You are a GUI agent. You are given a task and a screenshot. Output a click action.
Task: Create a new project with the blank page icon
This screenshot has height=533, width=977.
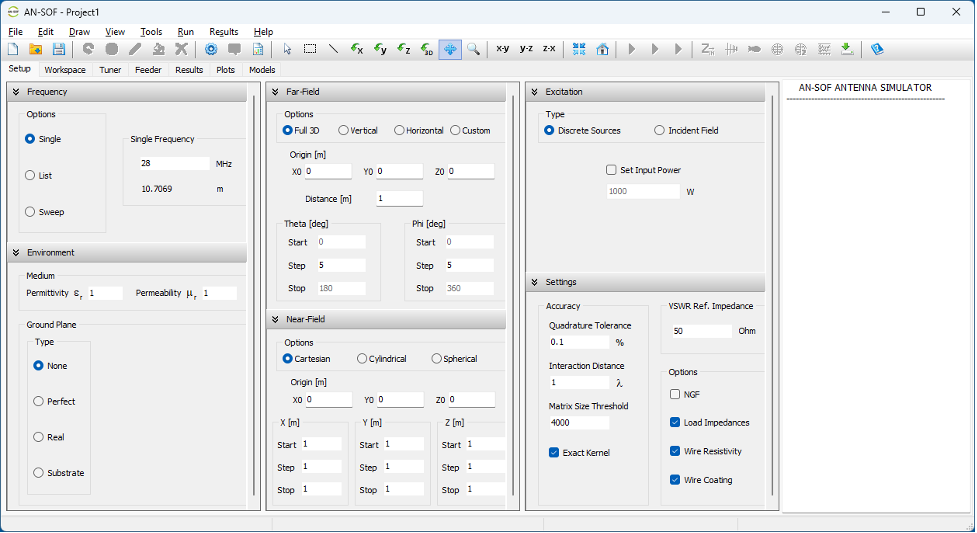coord(12,49)
